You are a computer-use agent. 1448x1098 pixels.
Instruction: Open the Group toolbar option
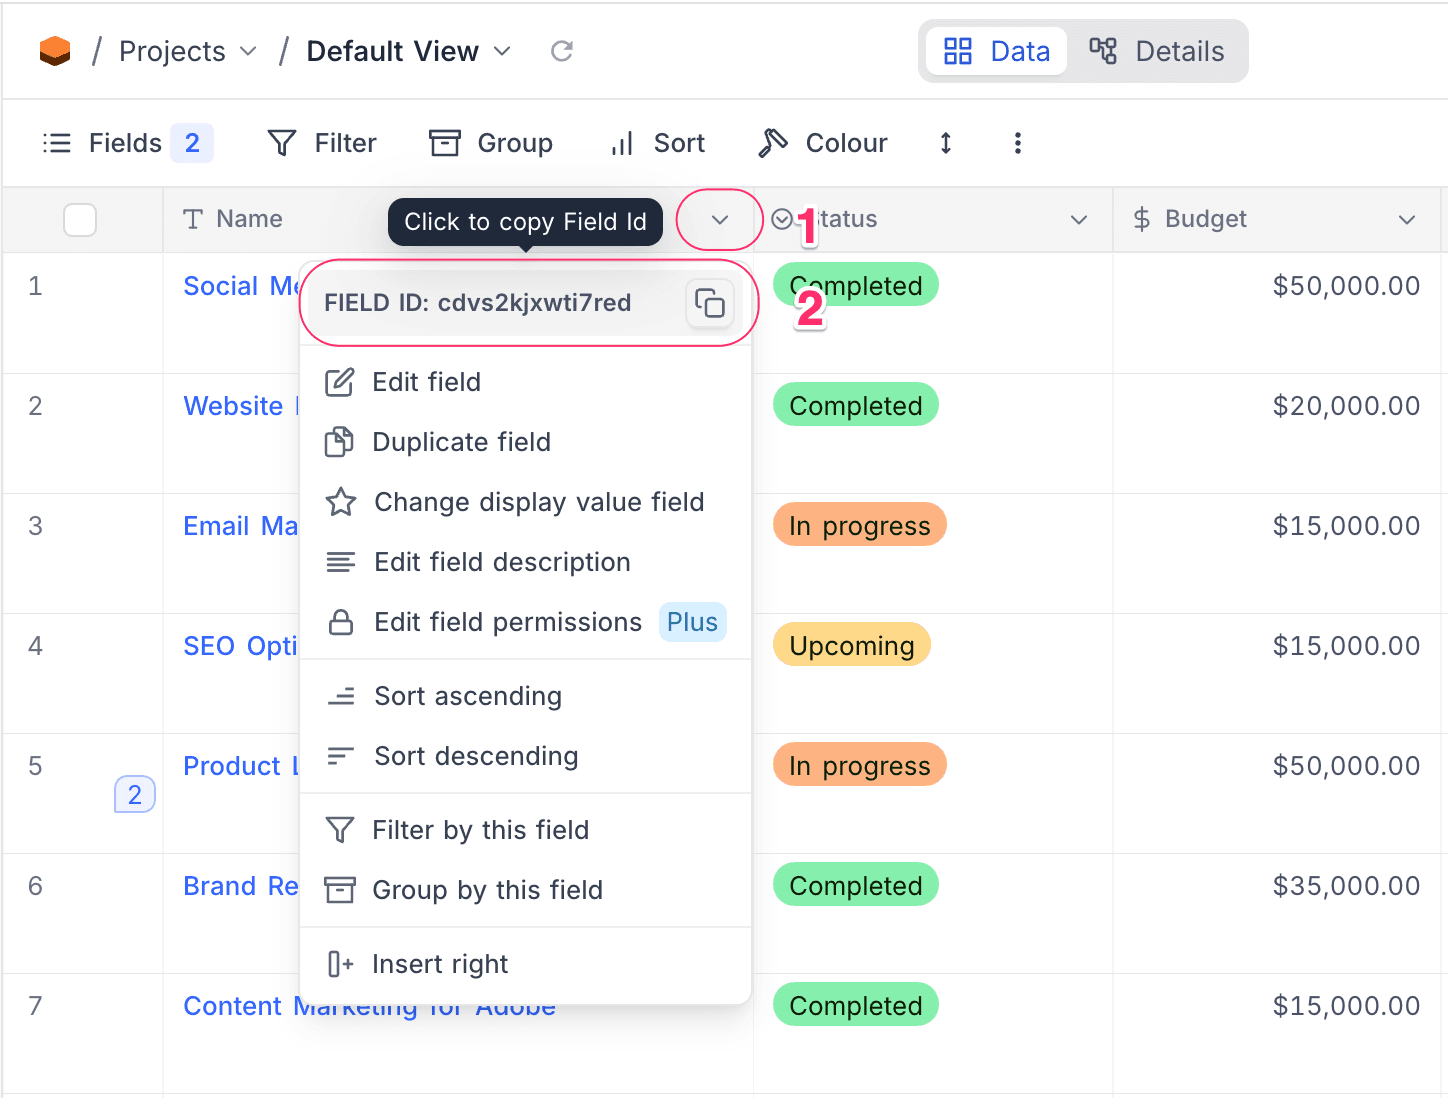coord(491,143)
